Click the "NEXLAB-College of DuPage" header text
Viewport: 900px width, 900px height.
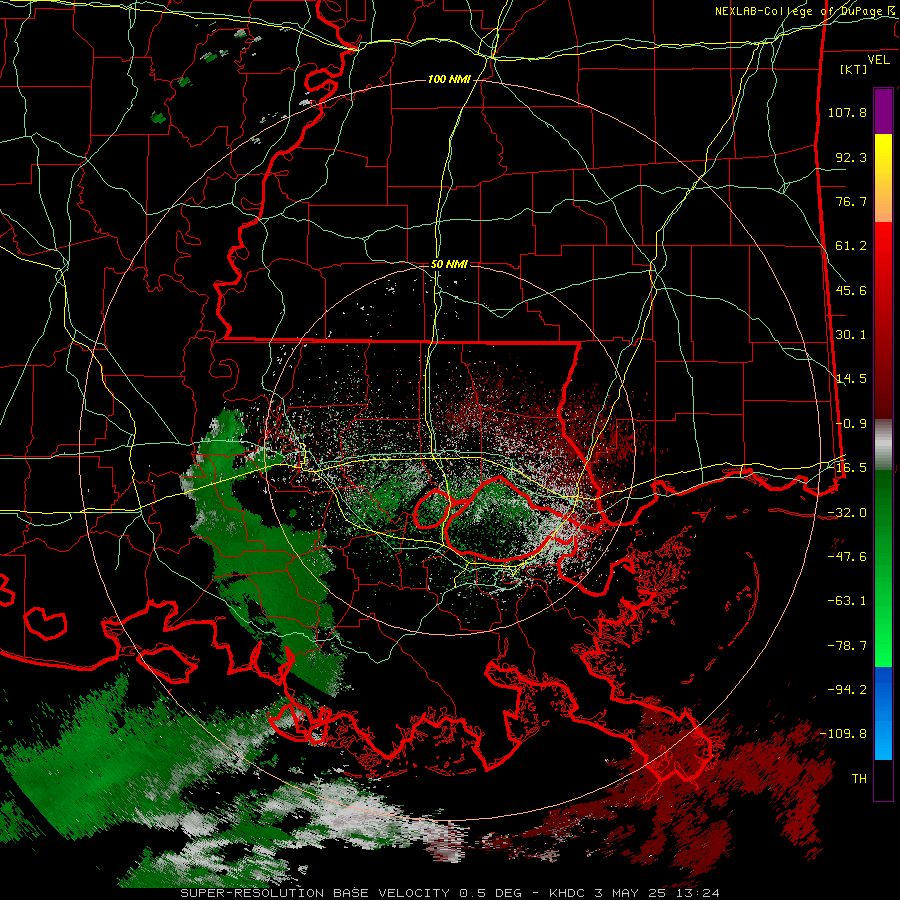tap(798, 11)
